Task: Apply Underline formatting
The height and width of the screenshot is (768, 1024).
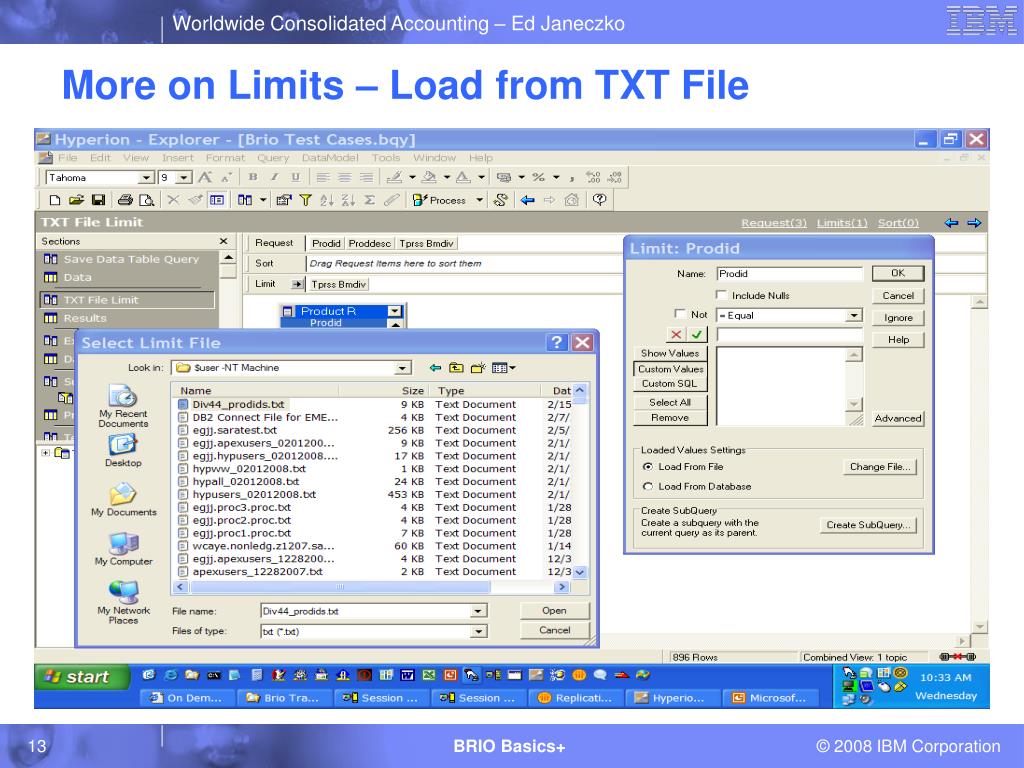Action: pyautogui.click(x=296, y=177)
